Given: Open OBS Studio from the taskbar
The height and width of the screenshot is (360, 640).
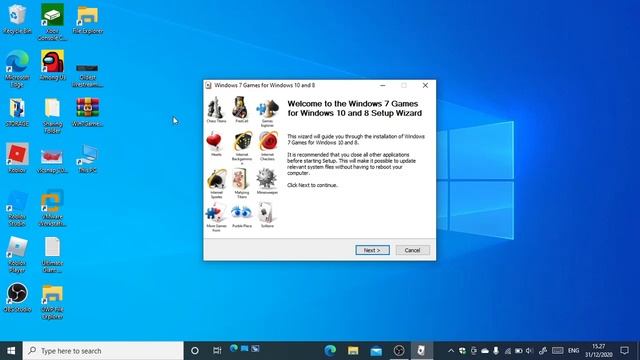Looking at the screenshot, I should tap(399, 351).
